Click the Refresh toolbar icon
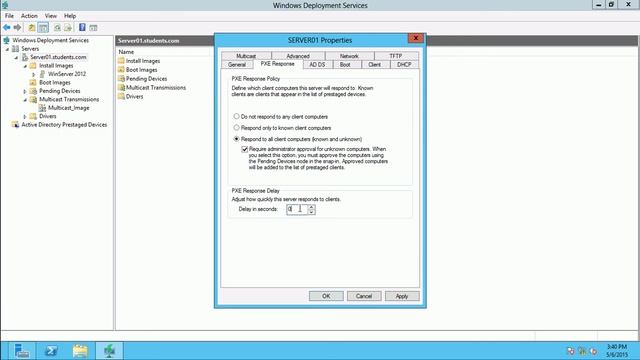The width and height of the screenshot is (640, 360). click(57, 27)
